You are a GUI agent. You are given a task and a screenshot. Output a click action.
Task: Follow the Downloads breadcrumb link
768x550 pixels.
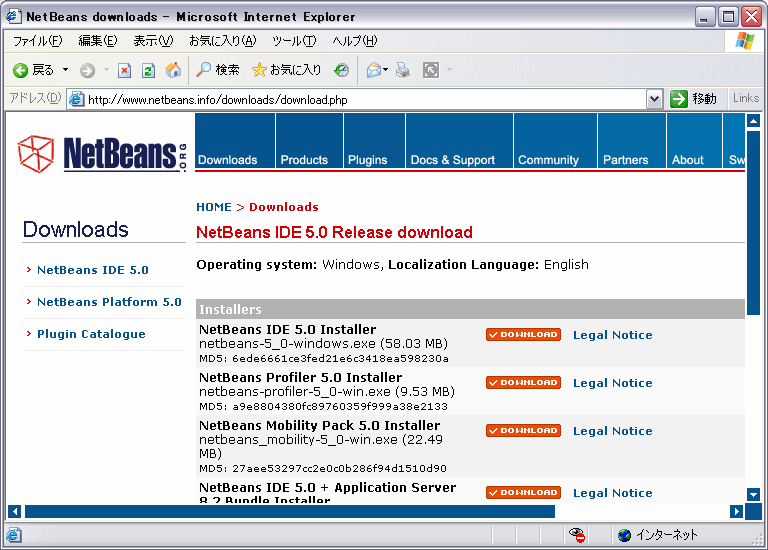point(284,207)
